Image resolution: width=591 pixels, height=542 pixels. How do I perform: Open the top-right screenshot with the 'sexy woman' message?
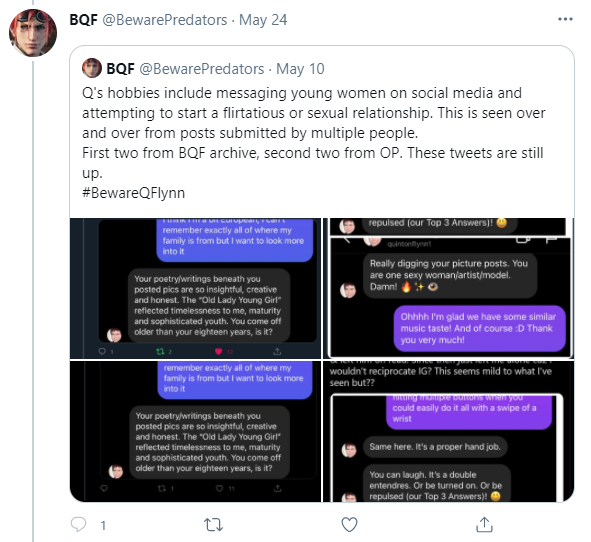click(449, 288)
